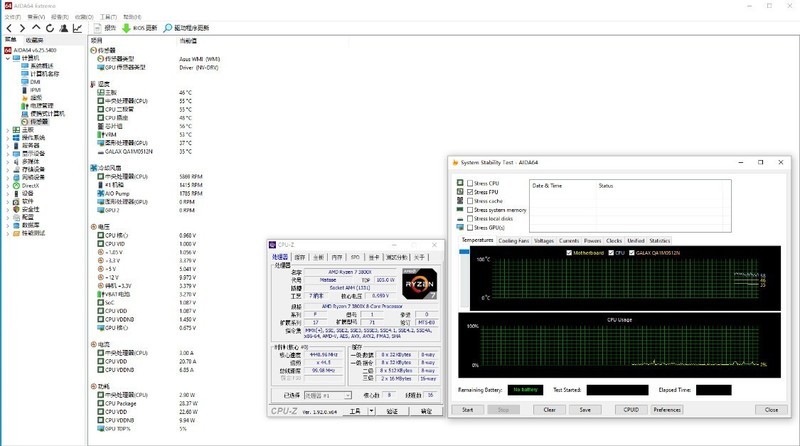This screenshot has height=446, width=800.
Task: Click the monitor icon beside Stress GPU(s)
Action: [x=460, y=227]
